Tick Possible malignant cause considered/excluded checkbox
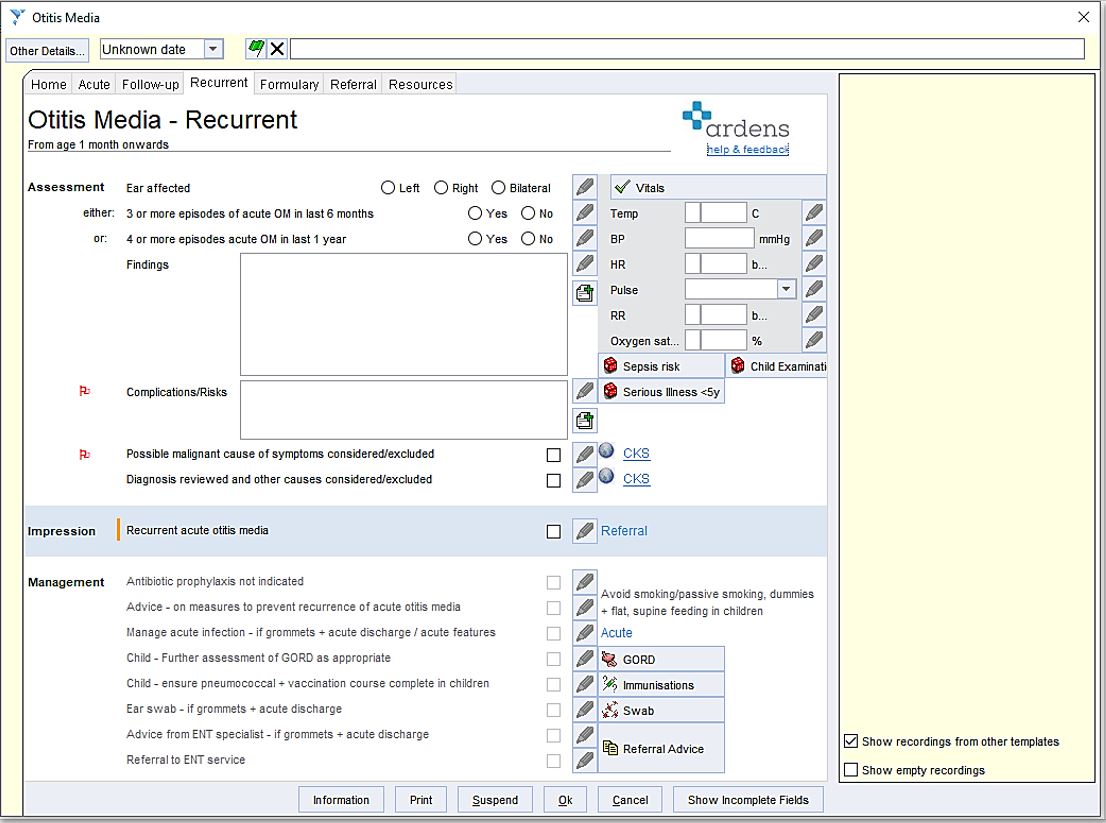Viewport: 1106px width, 823px height. [554, 455]
